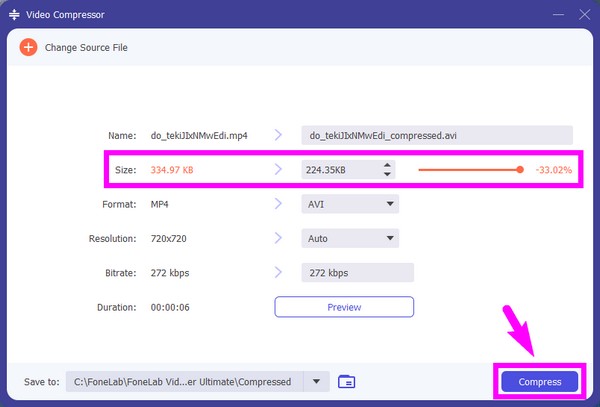Expand the Save to path dropdown arrow
600x407 pixels.
316,381
